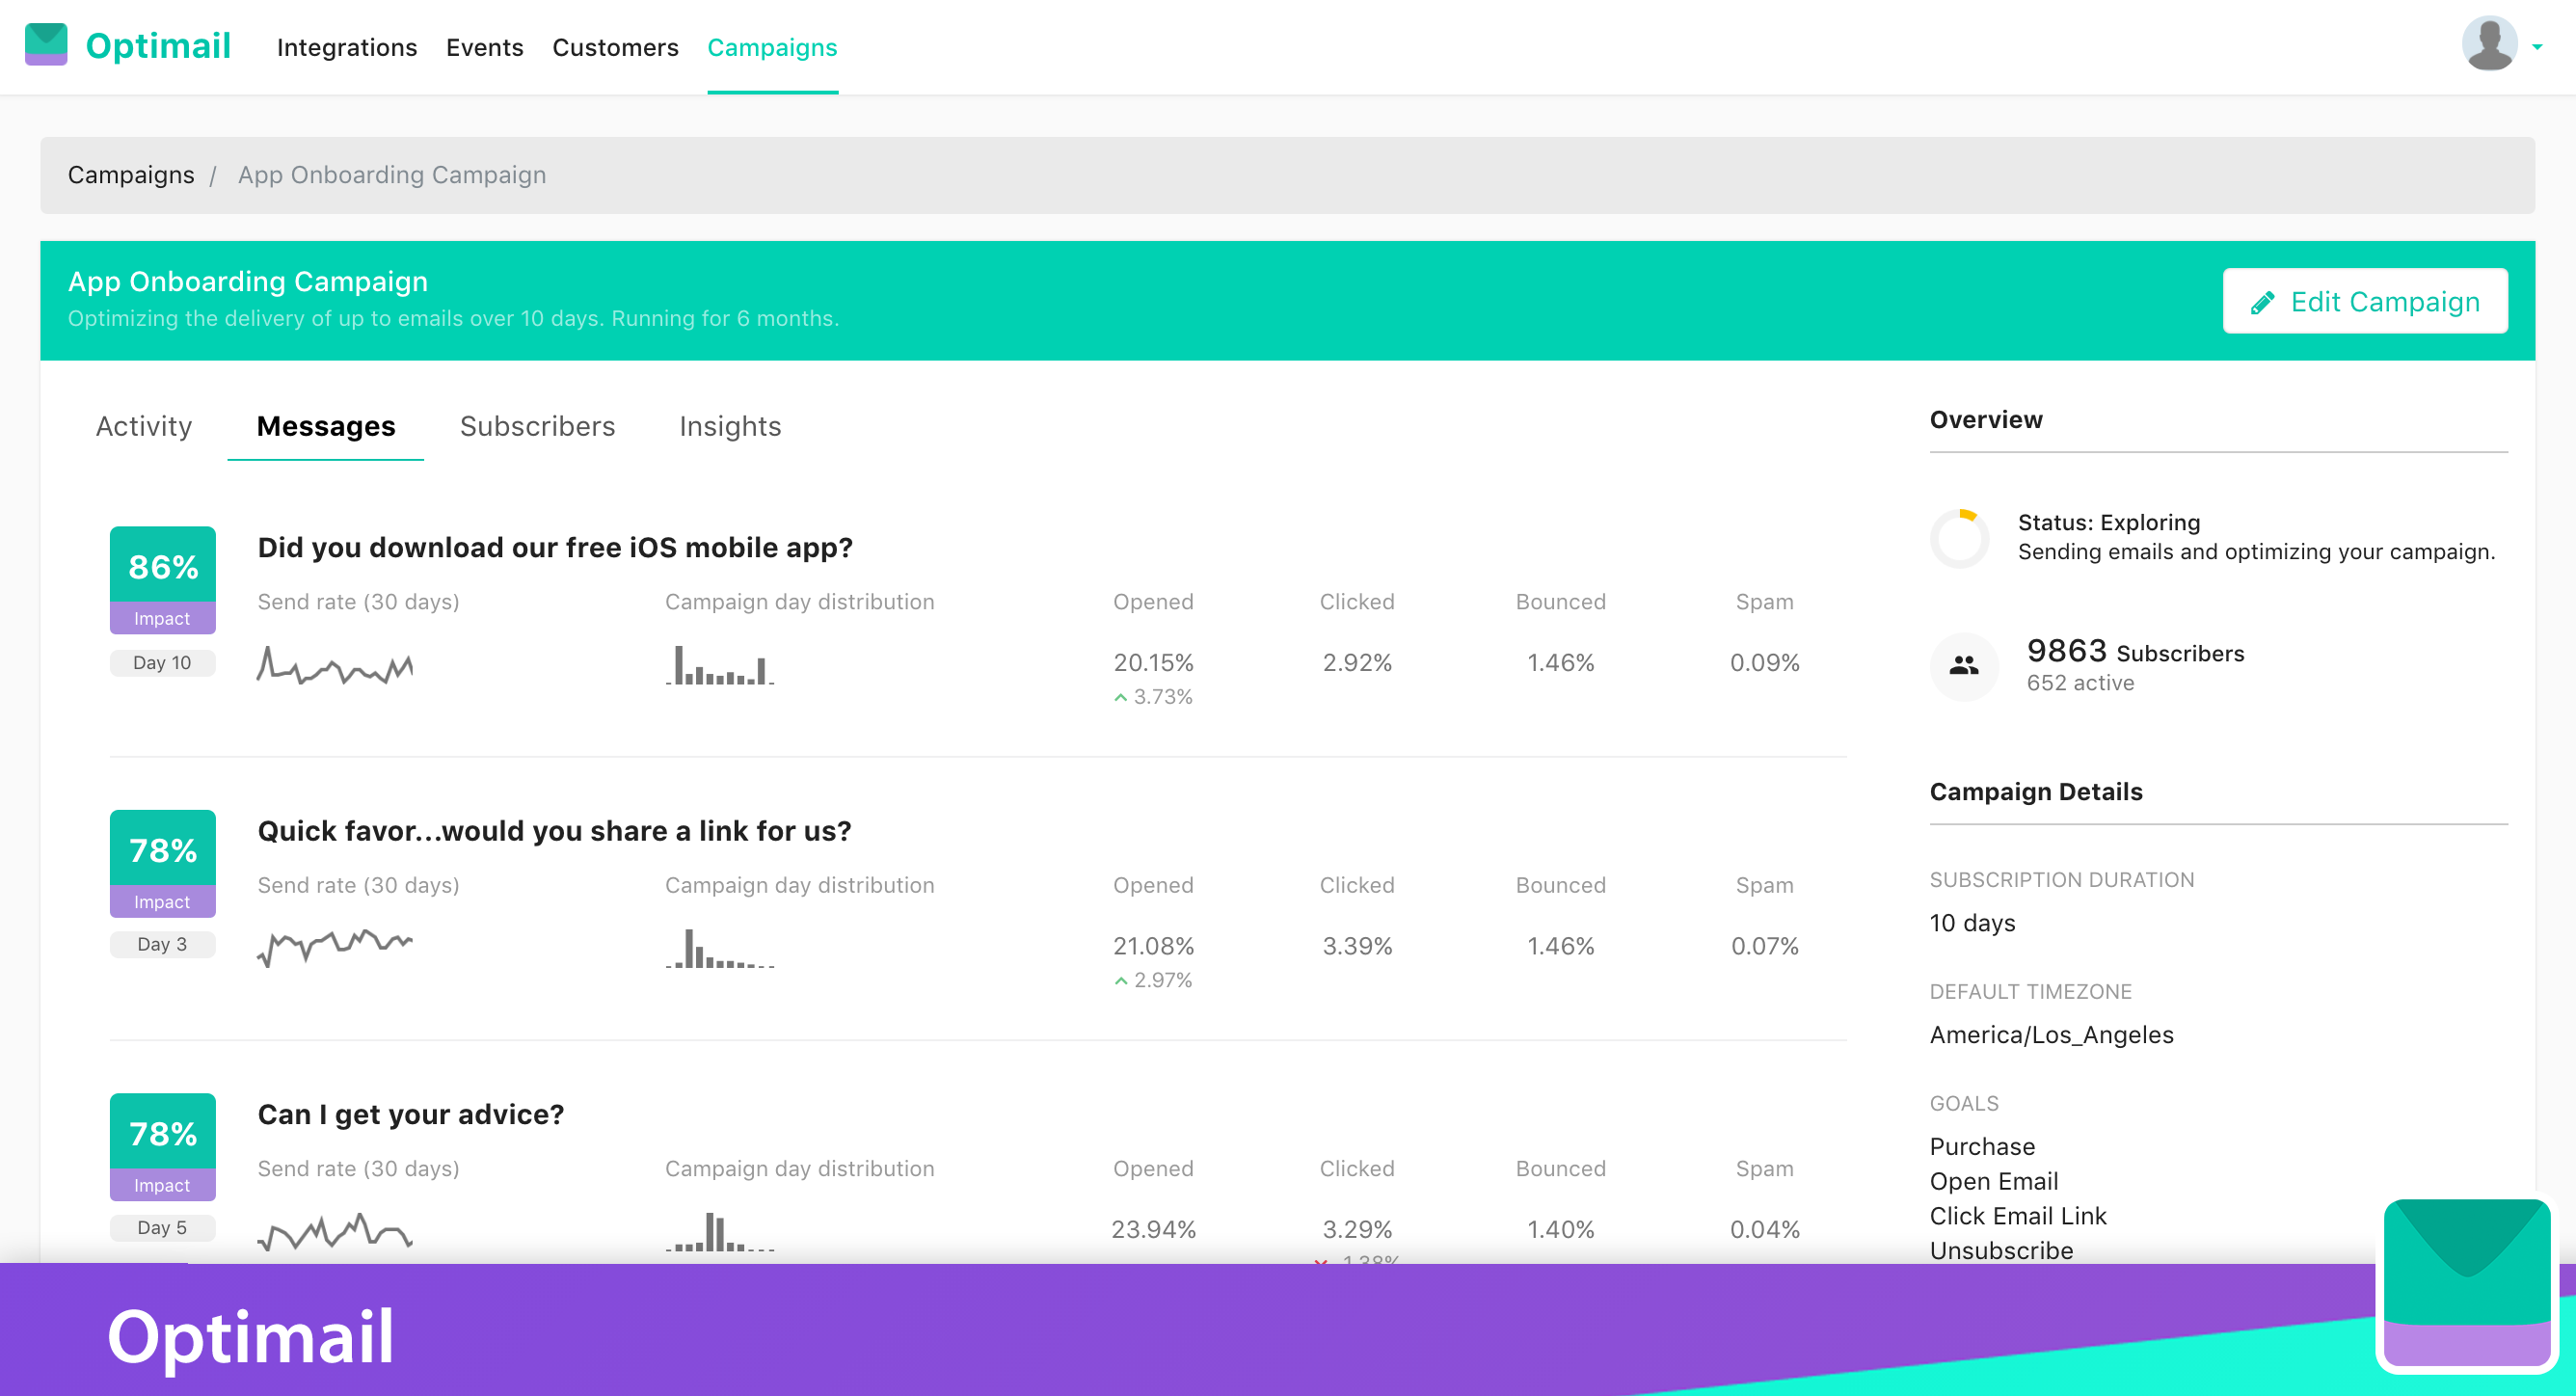Click the 20.15% opened value

pyautogui.click(x=1153, y=662)
